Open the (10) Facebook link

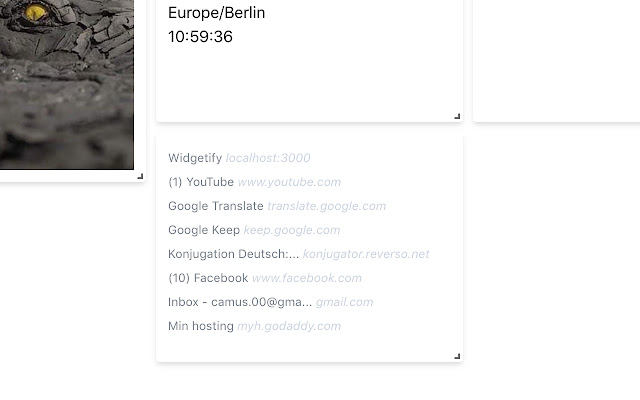tap(264, 278)
